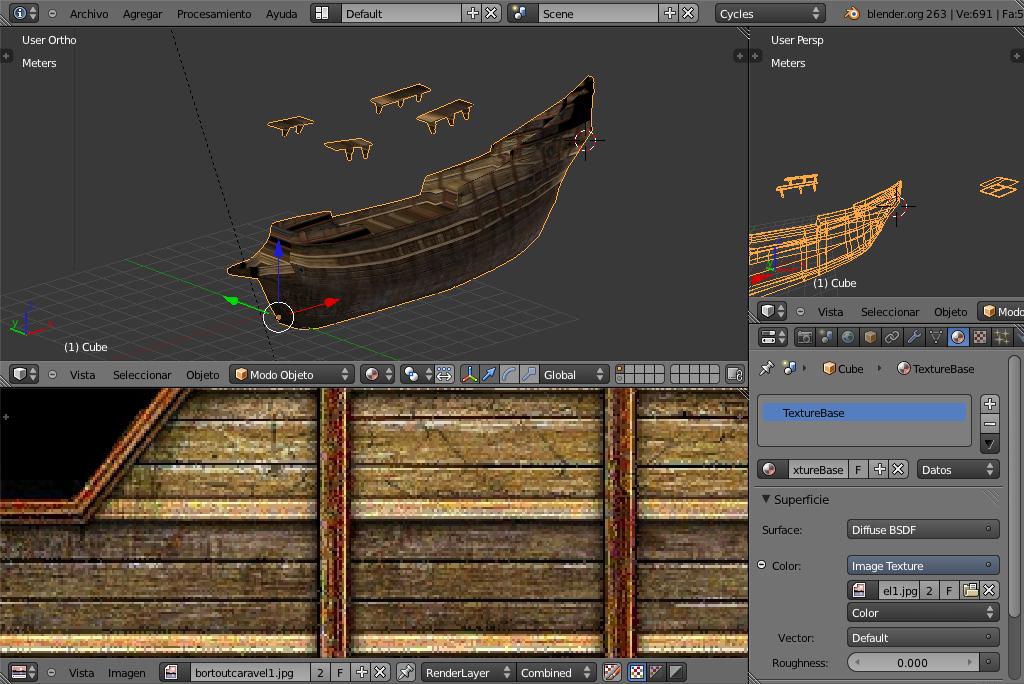Open image file browser for el1.jpg
Viewport: 1024px width, 684px height.
point(970,590)
